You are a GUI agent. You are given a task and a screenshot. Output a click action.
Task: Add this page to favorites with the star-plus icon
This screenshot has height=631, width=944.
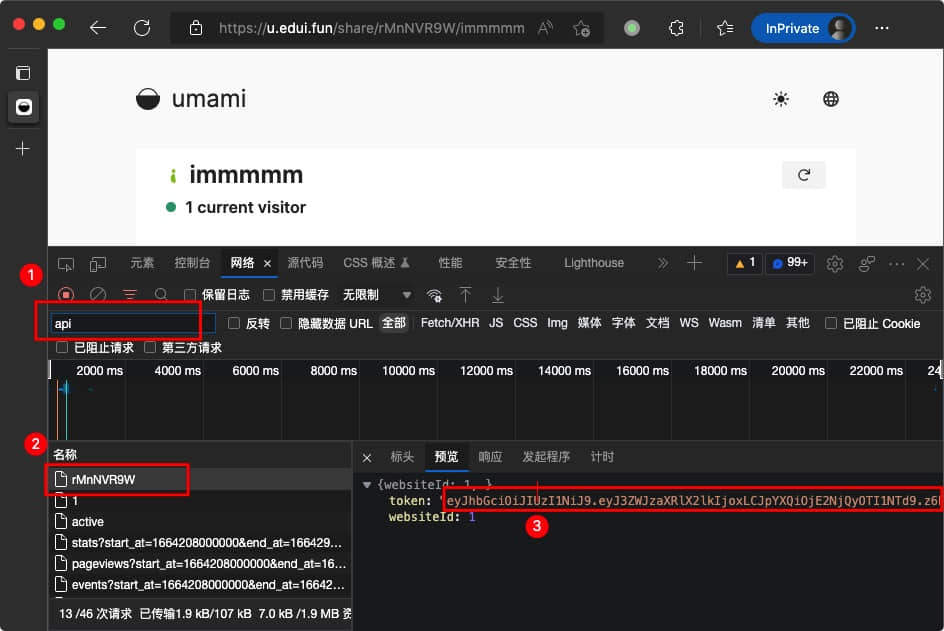582,28
